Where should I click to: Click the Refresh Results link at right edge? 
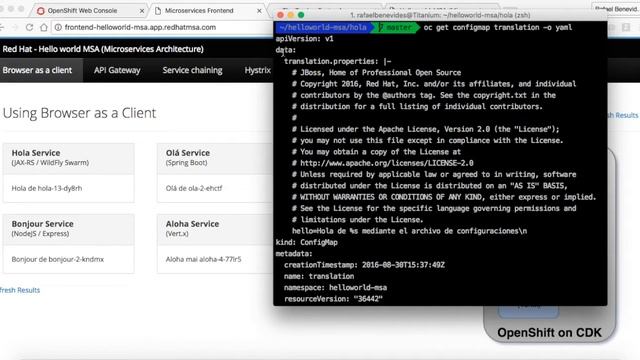coord(623,116)
